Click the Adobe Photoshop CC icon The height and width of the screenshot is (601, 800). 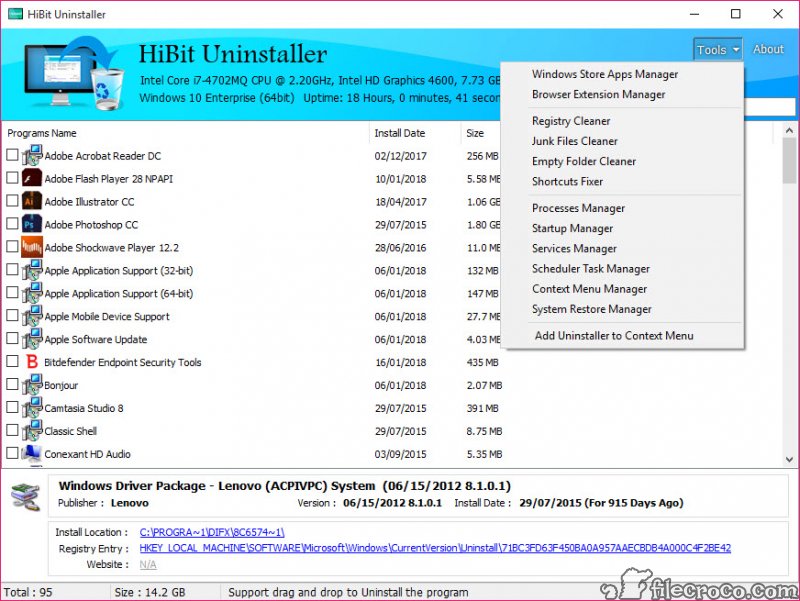tap(32, 224)
